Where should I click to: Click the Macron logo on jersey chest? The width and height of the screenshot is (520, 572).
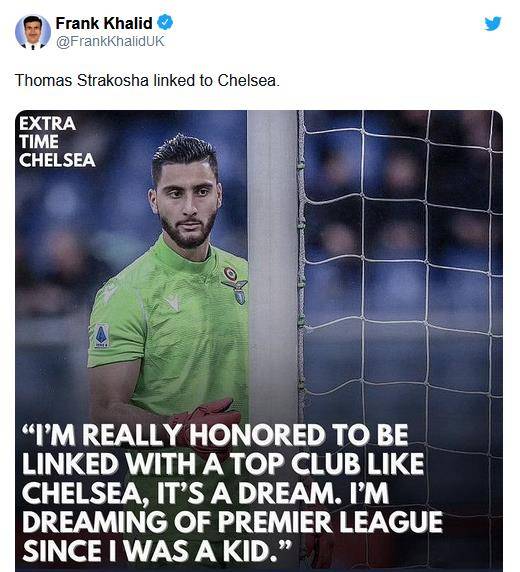coord(173,303)
